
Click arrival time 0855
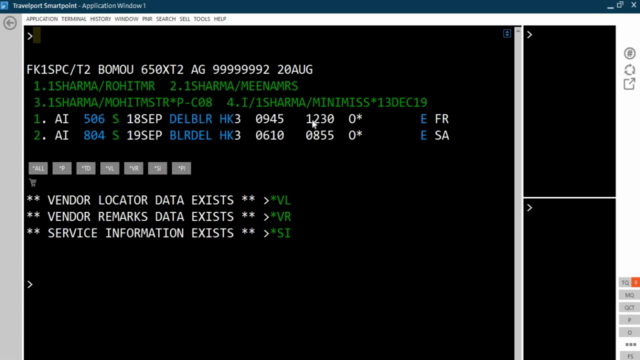coord(320,135)
